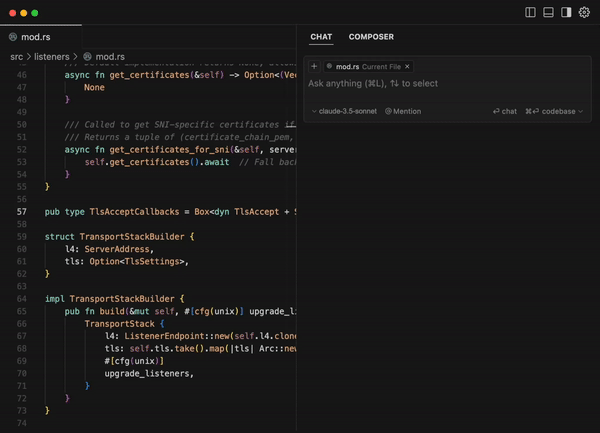Click on 'ListenerEndpoint::new' on line 67
Screen dimensions: 600x433
point(177,336)
